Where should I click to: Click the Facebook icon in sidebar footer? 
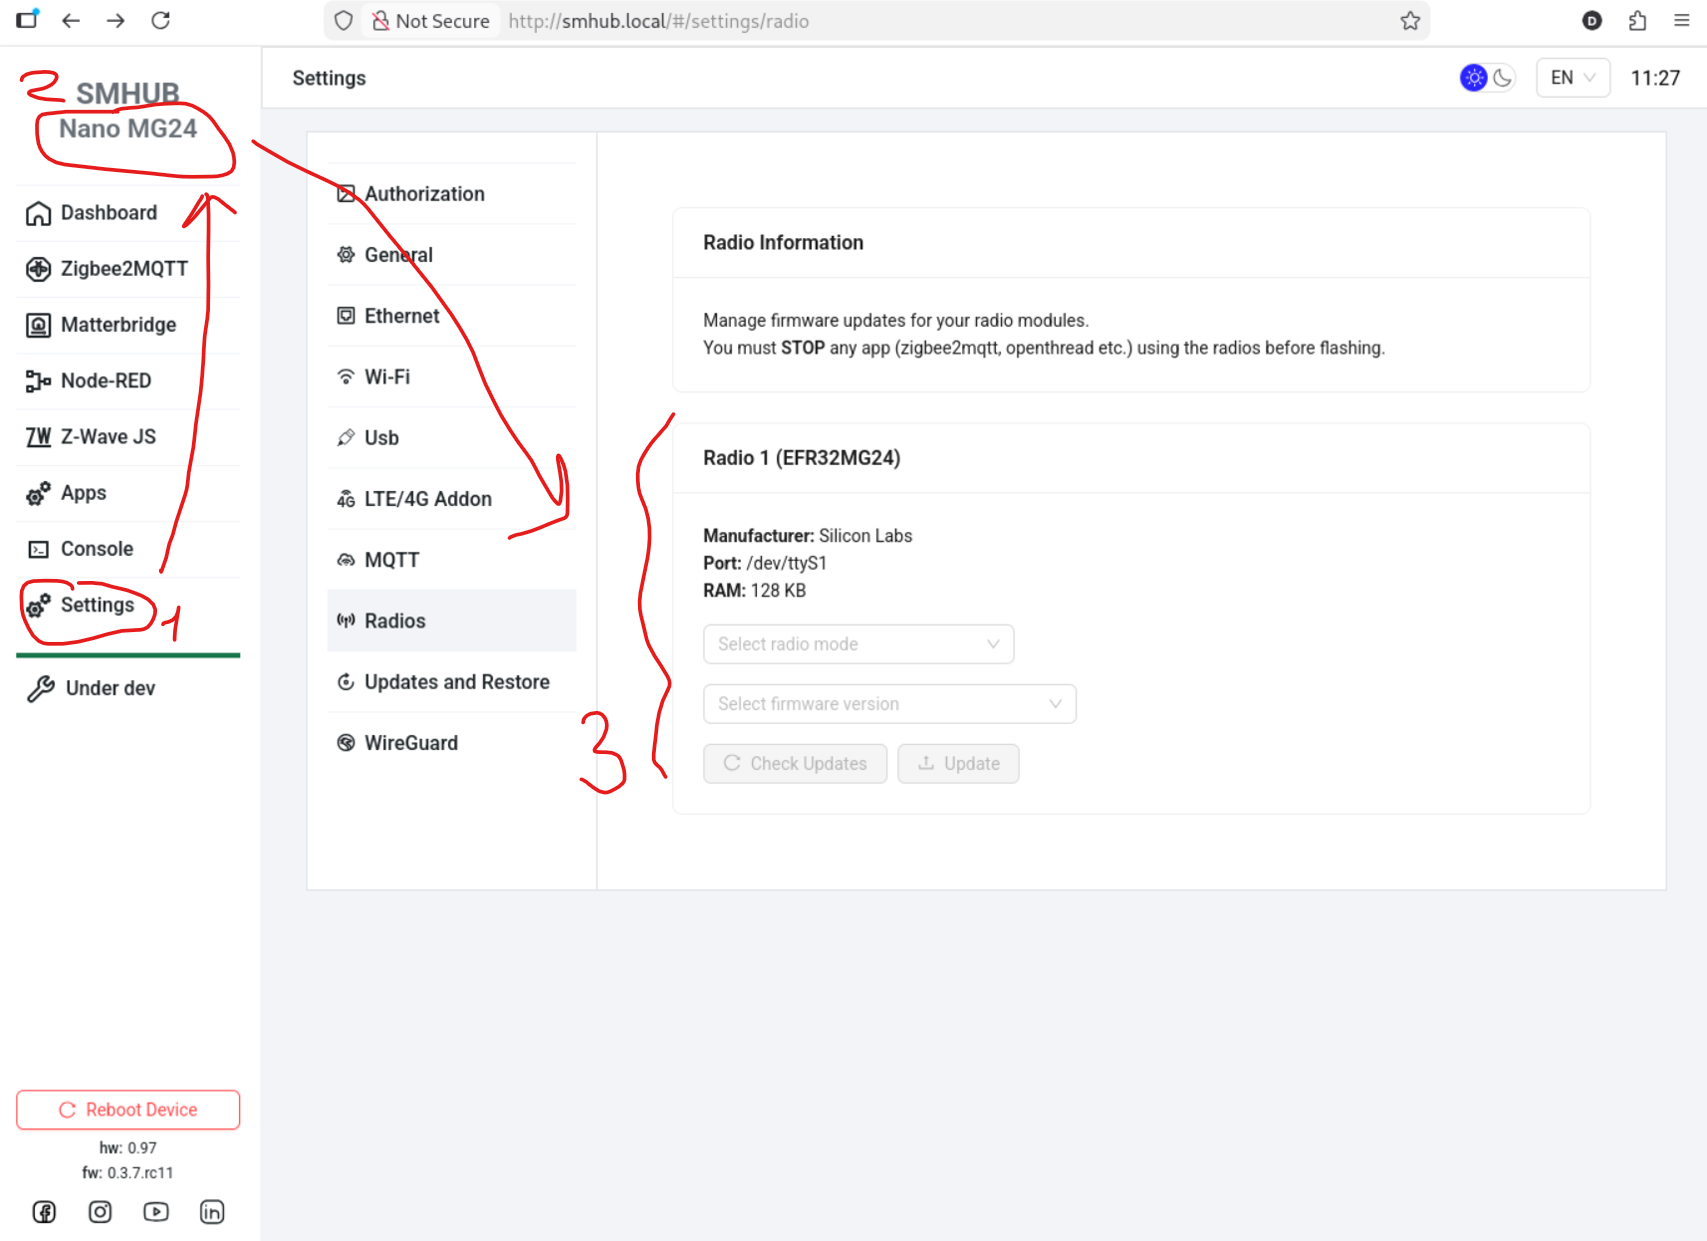44,1212
